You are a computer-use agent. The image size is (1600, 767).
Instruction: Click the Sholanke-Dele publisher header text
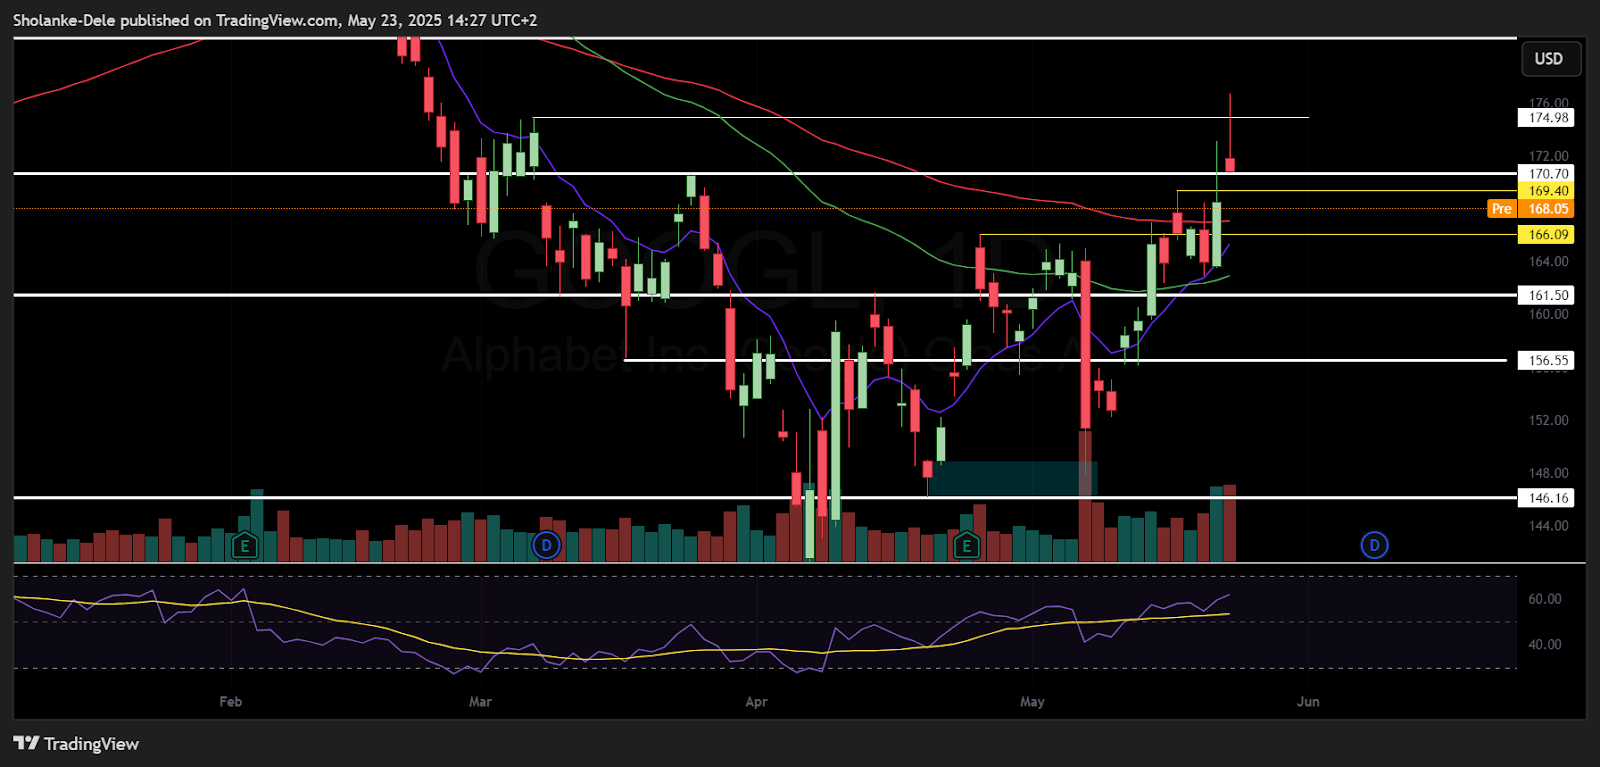click(275, 20)
